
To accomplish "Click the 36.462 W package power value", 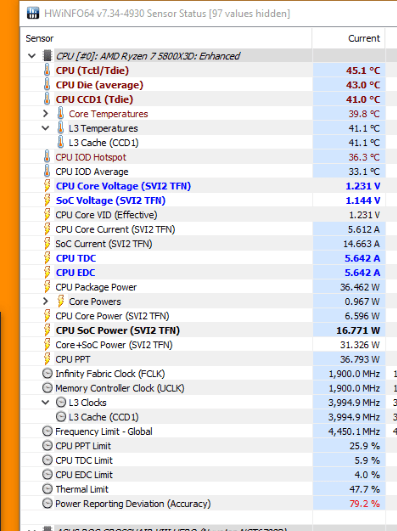I will (360, 287).
